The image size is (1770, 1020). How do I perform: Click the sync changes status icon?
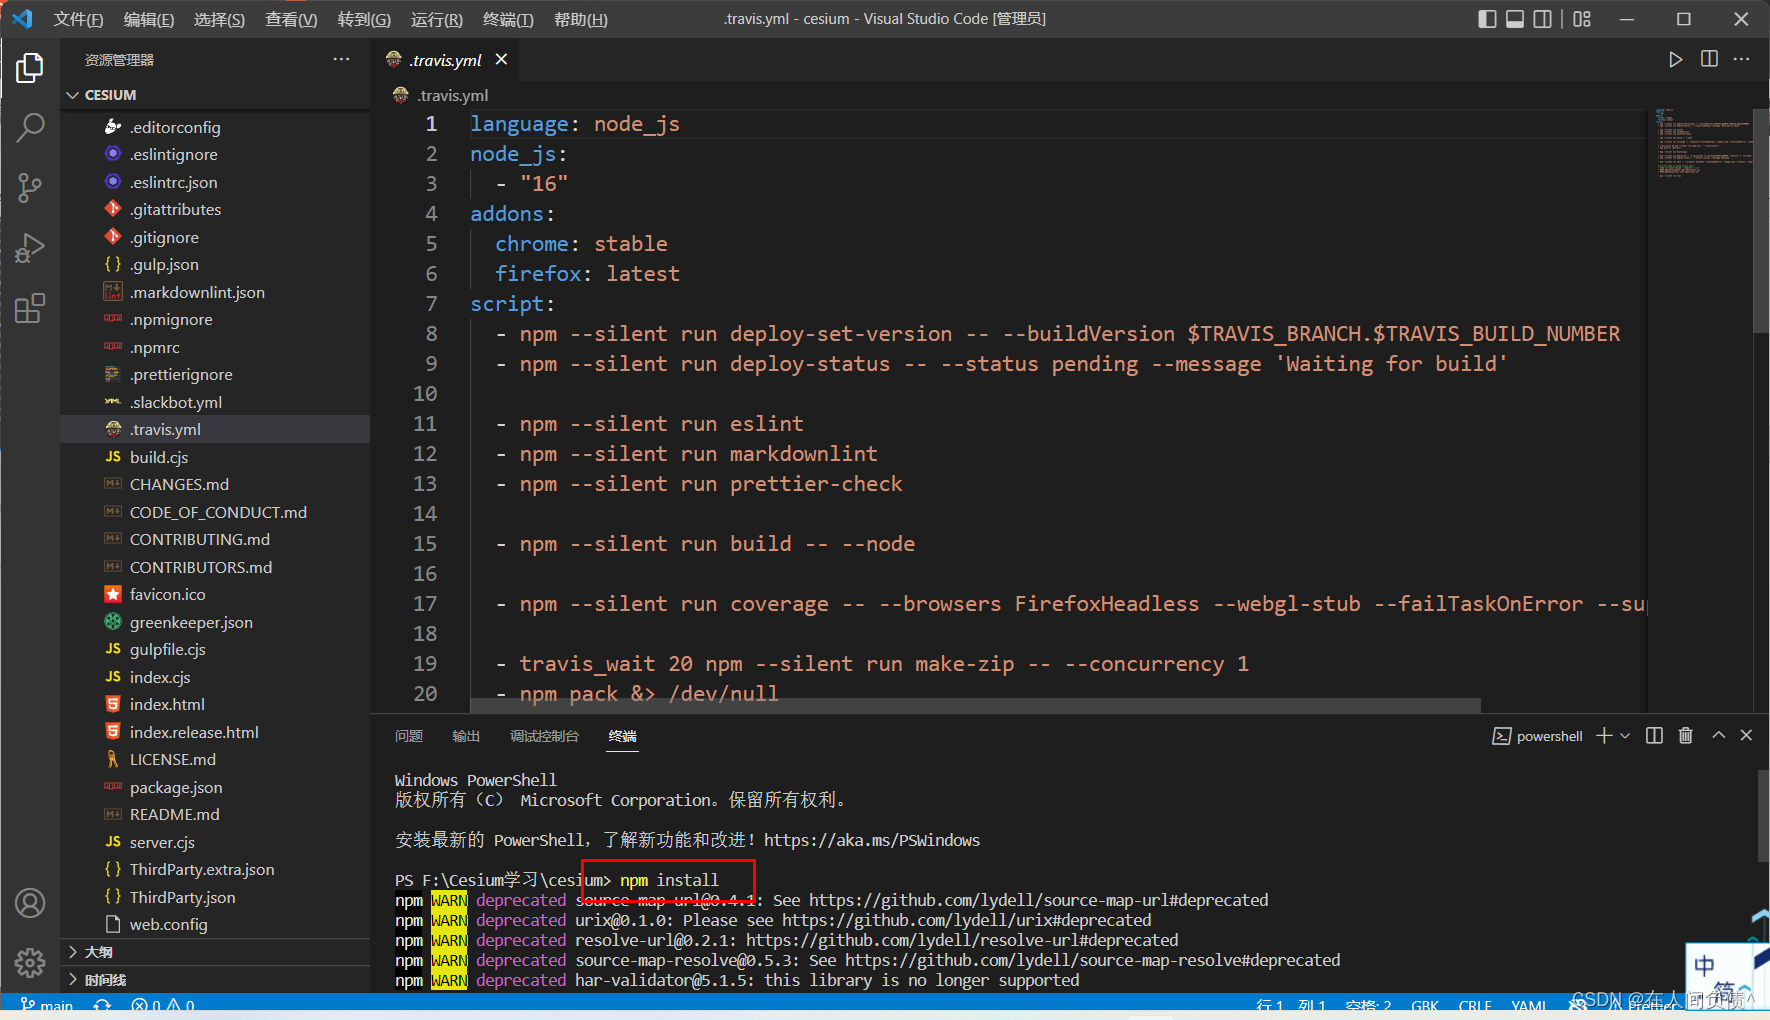pyautogui.click(x=102, y=1005)
